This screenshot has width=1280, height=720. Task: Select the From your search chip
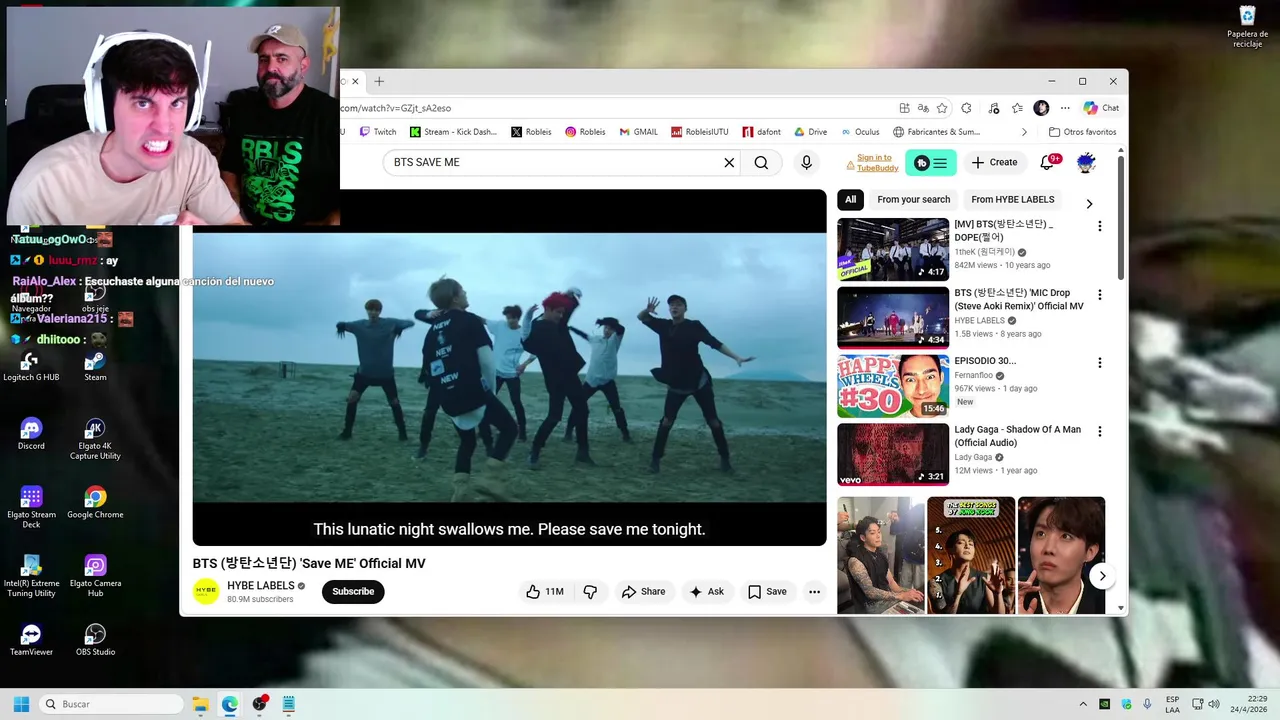click(x=914, y=200)
